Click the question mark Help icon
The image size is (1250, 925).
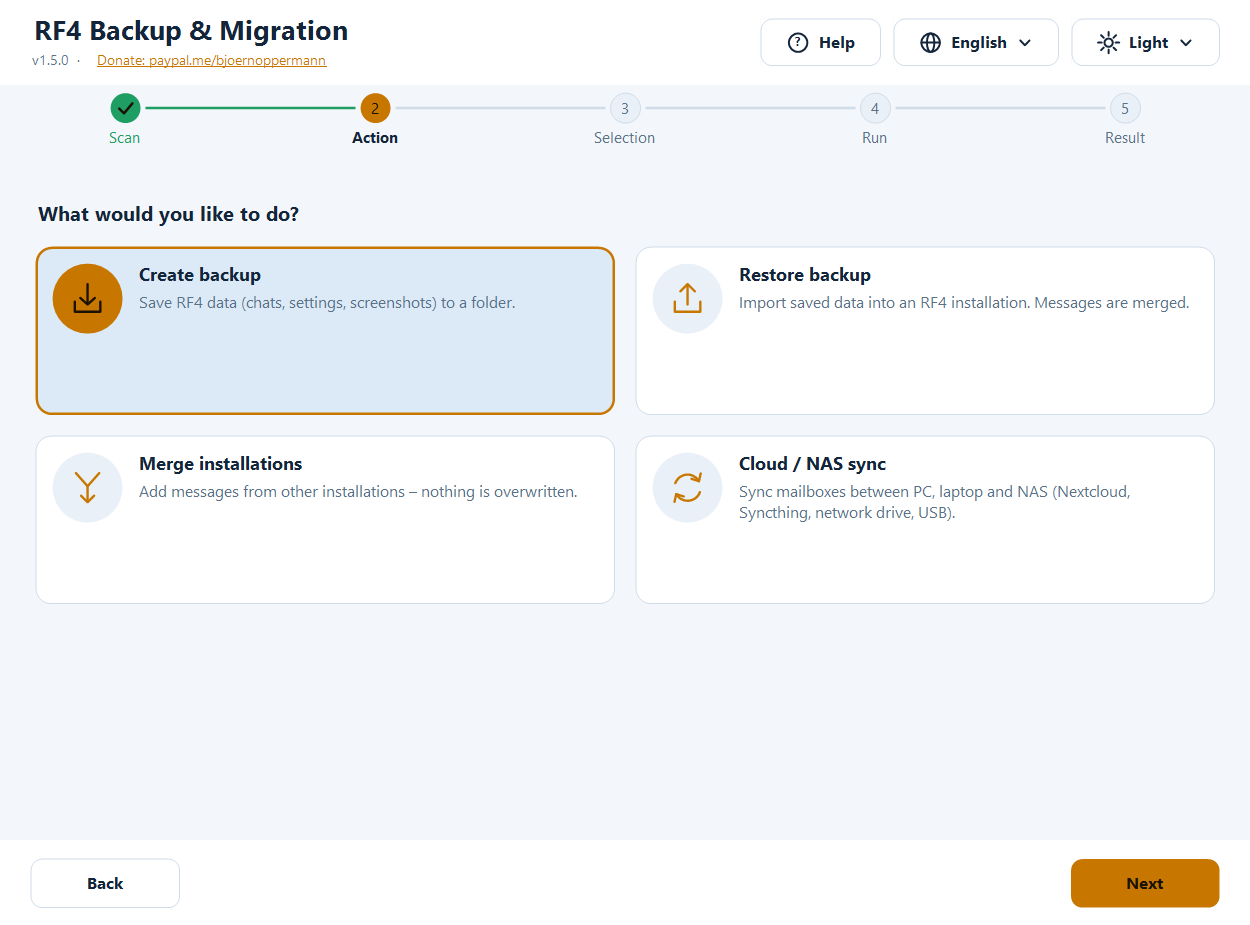(798, 42)
